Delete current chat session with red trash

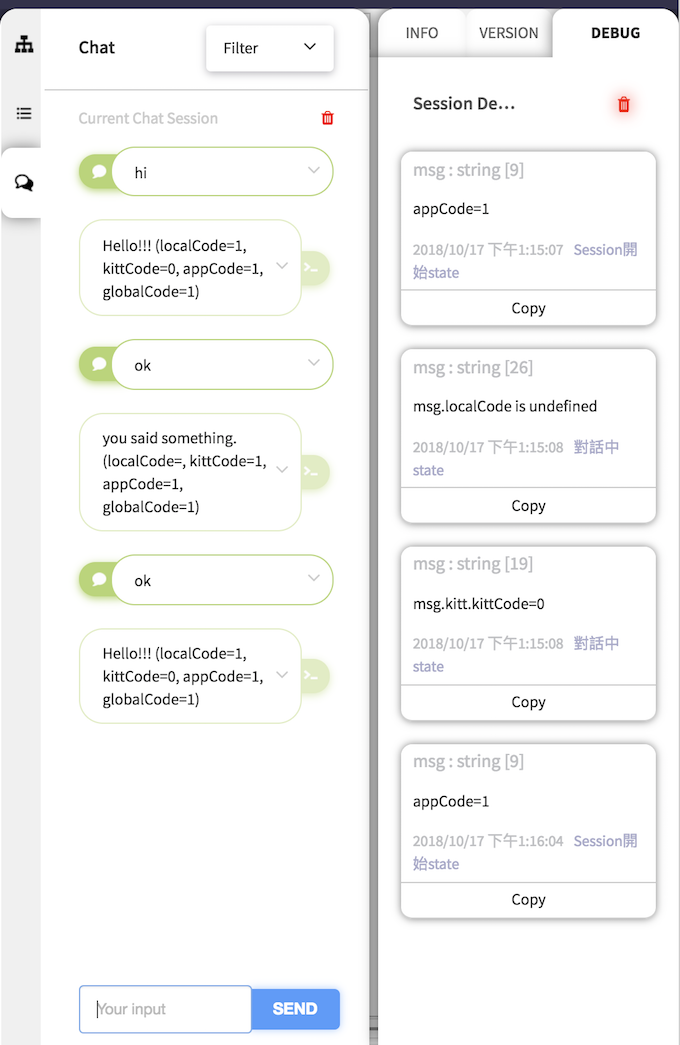[328, 118]
